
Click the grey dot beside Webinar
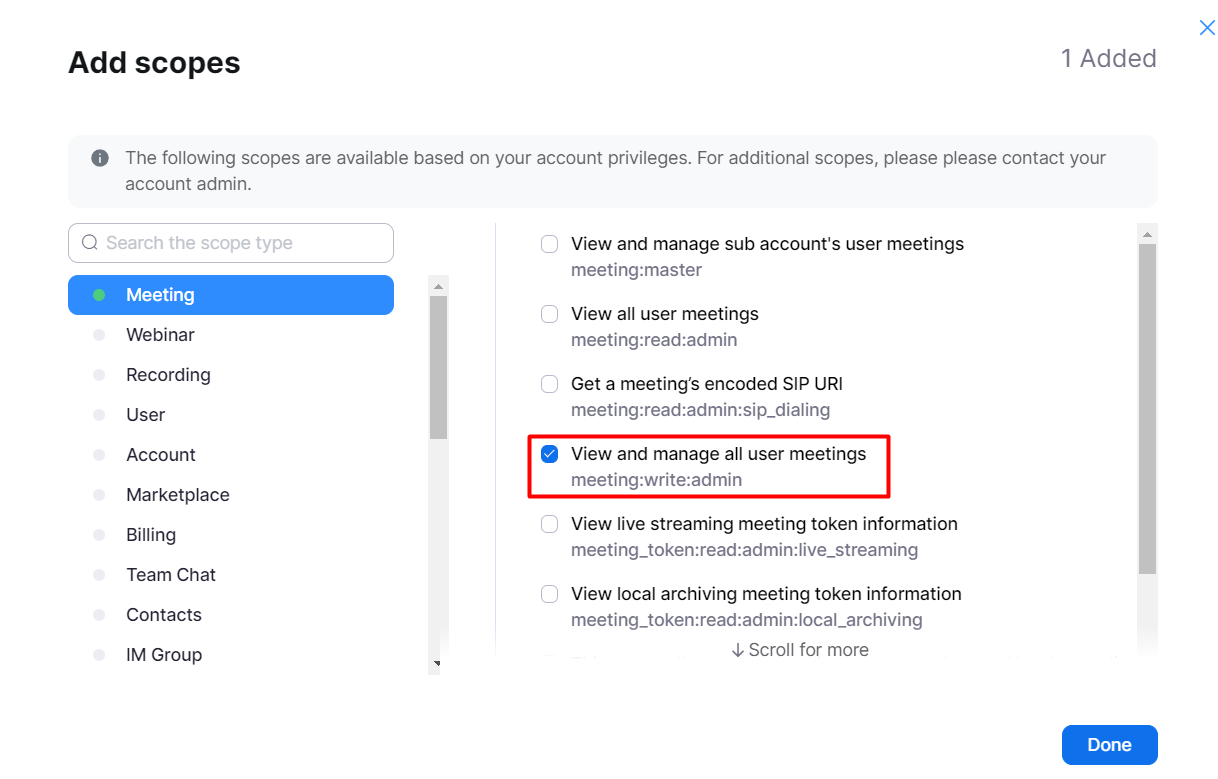(x=99, y=335)
